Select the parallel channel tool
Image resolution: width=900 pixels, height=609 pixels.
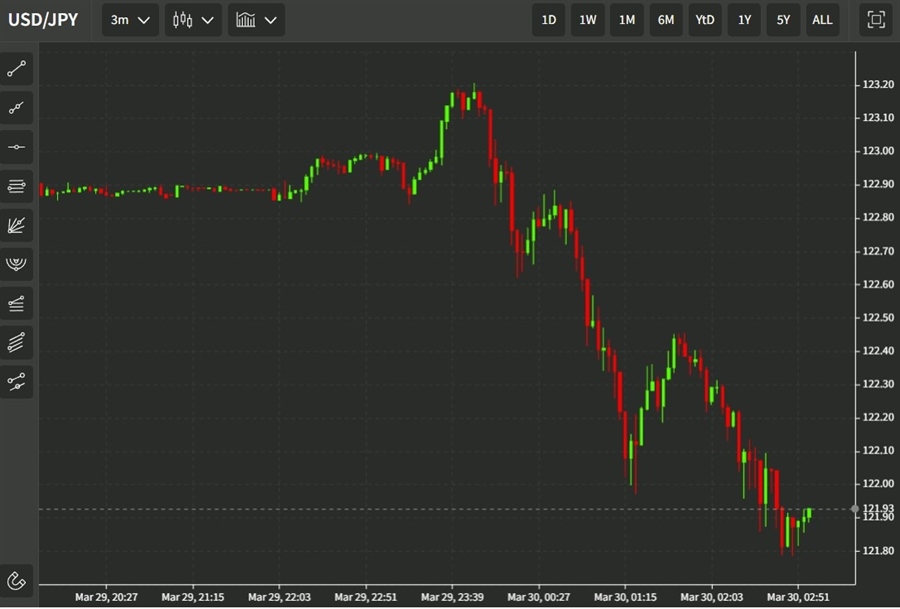(16, 343)
